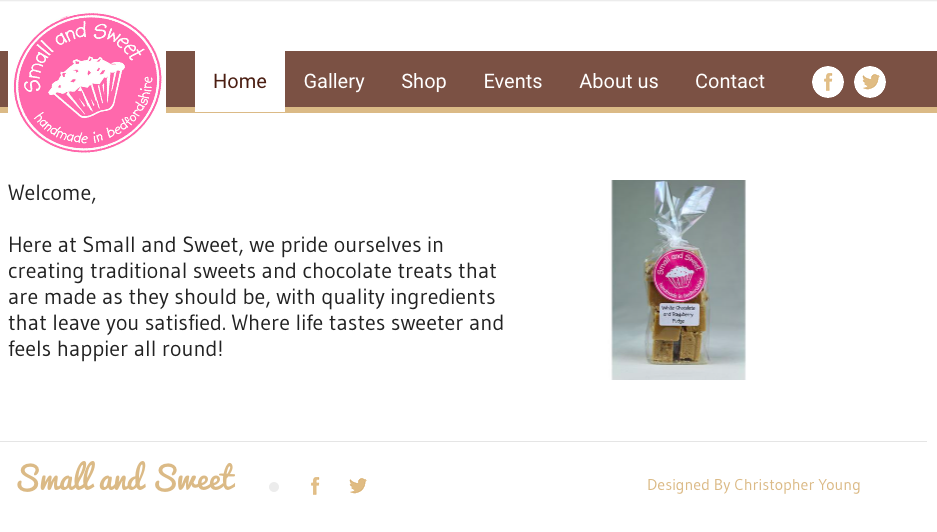Open the Facebook icon in the header

coord(828,82)
